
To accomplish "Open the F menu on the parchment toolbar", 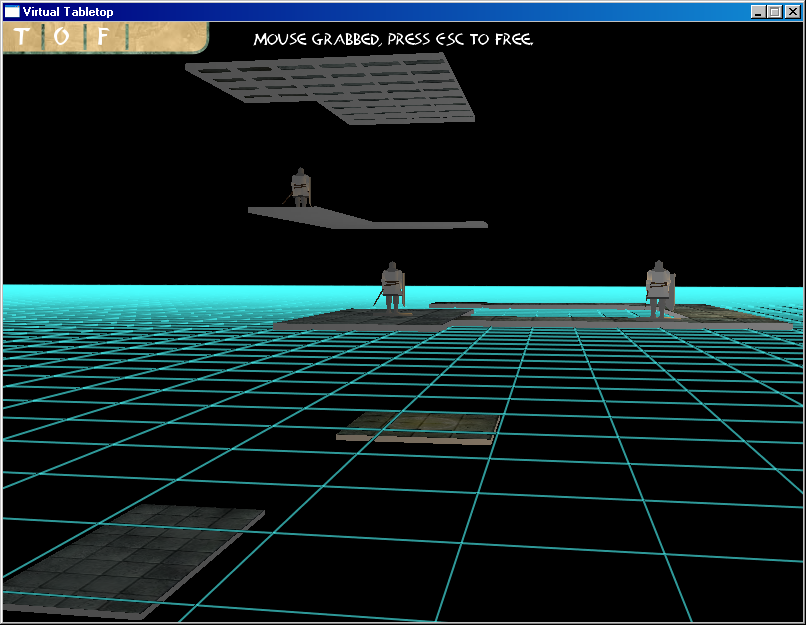I will (103, 36).
